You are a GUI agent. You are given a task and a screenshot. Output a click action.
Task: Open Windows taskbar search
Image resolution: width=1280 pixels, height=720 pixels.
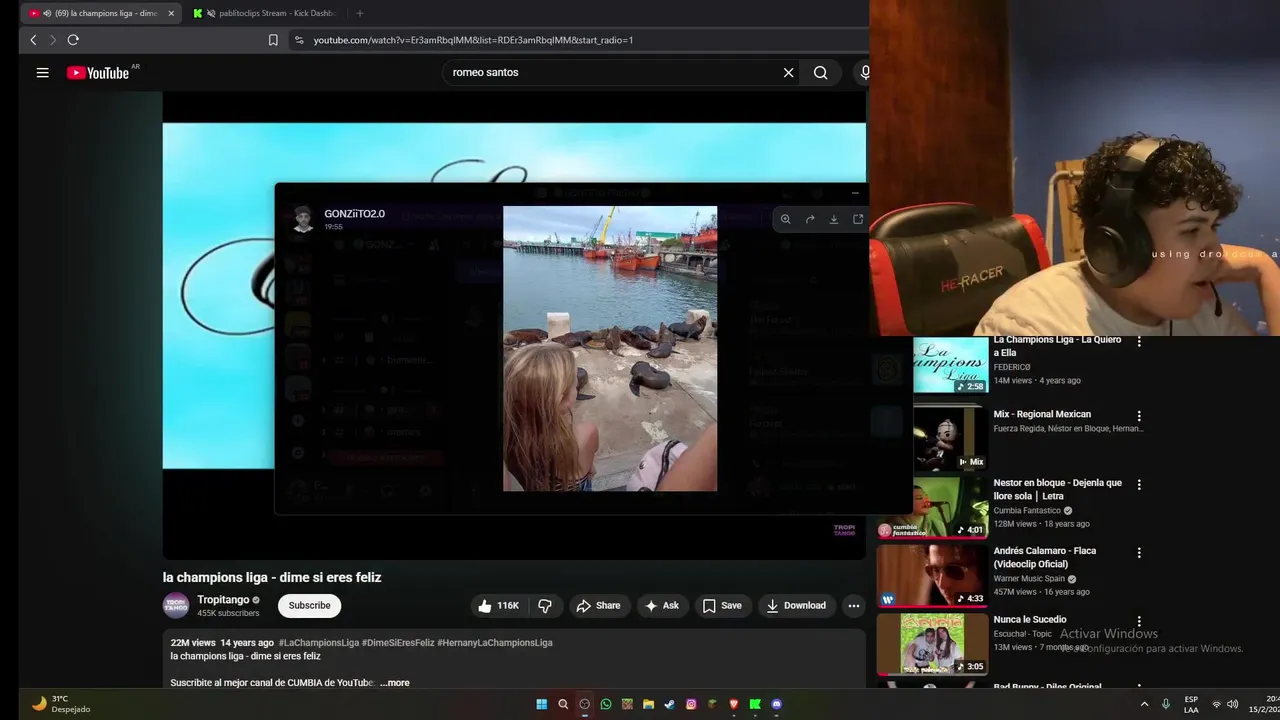[563, 704]
